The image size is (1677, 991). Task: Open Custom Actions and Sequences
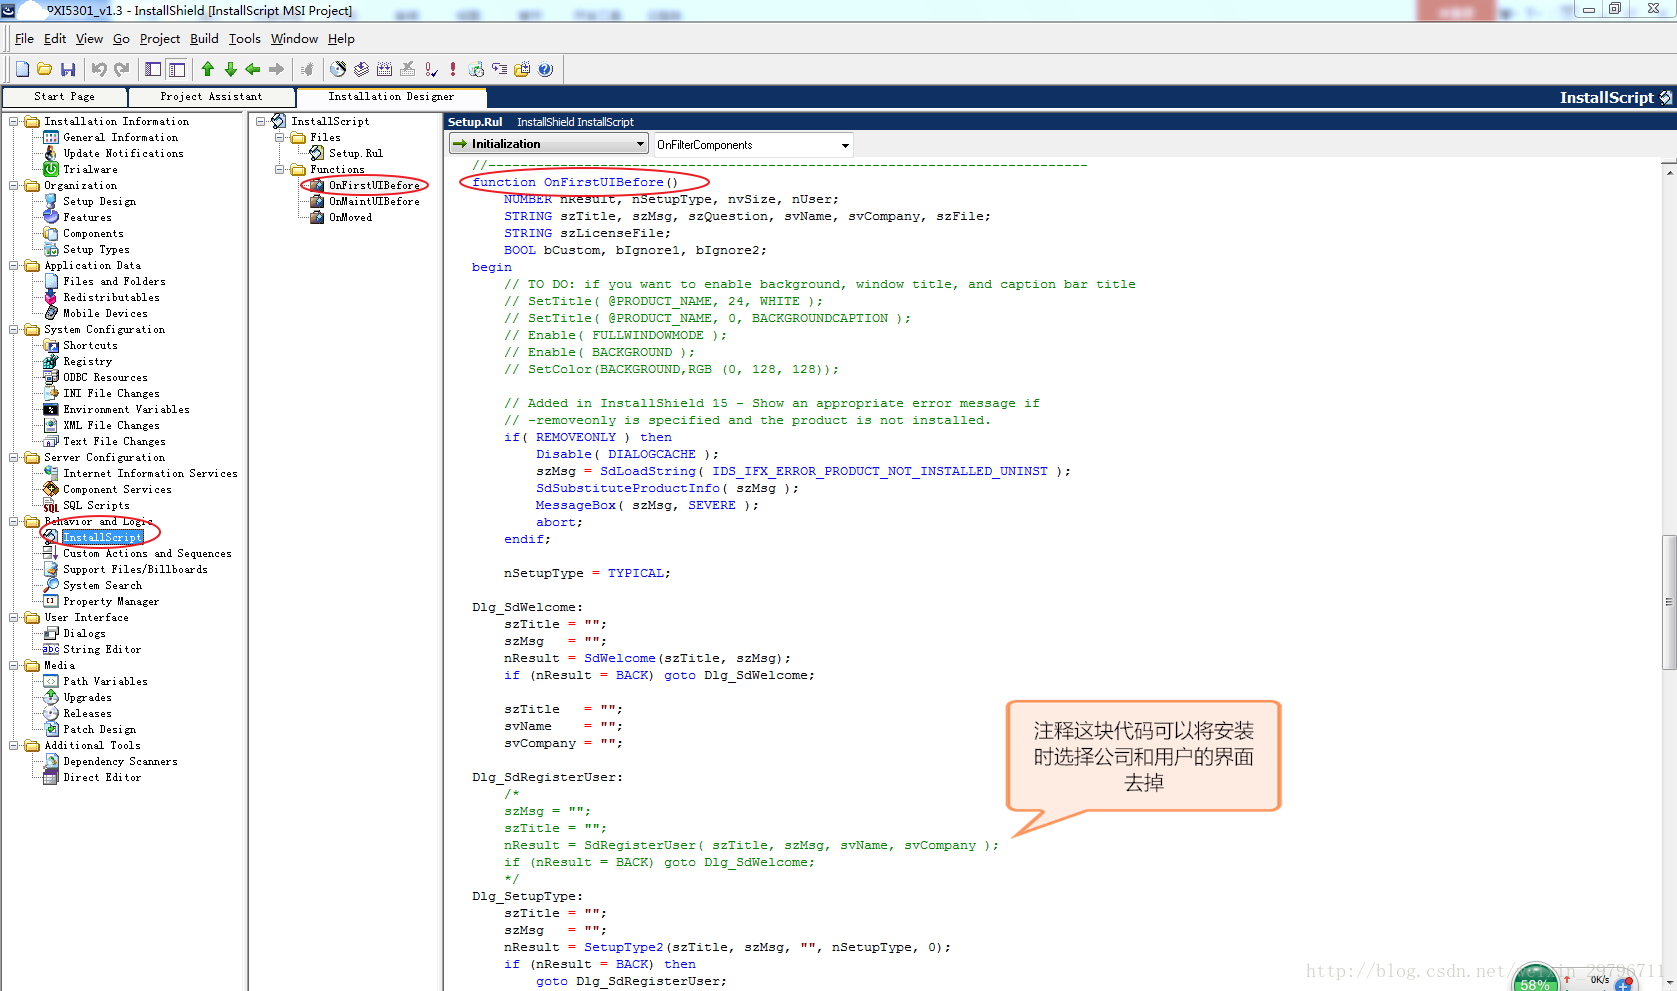tap(147, 553)
